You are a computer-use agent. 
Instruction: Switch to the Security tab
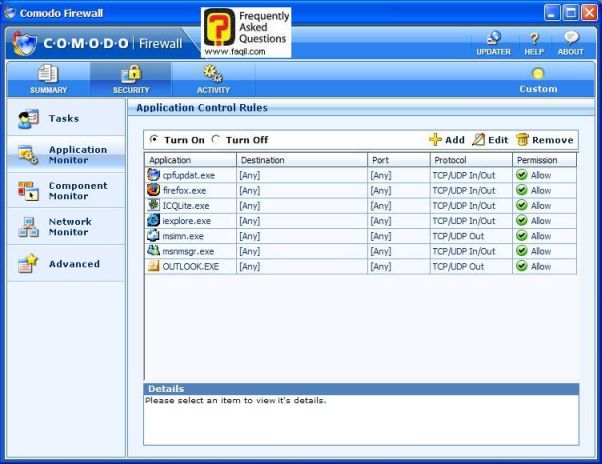point(131,79)
